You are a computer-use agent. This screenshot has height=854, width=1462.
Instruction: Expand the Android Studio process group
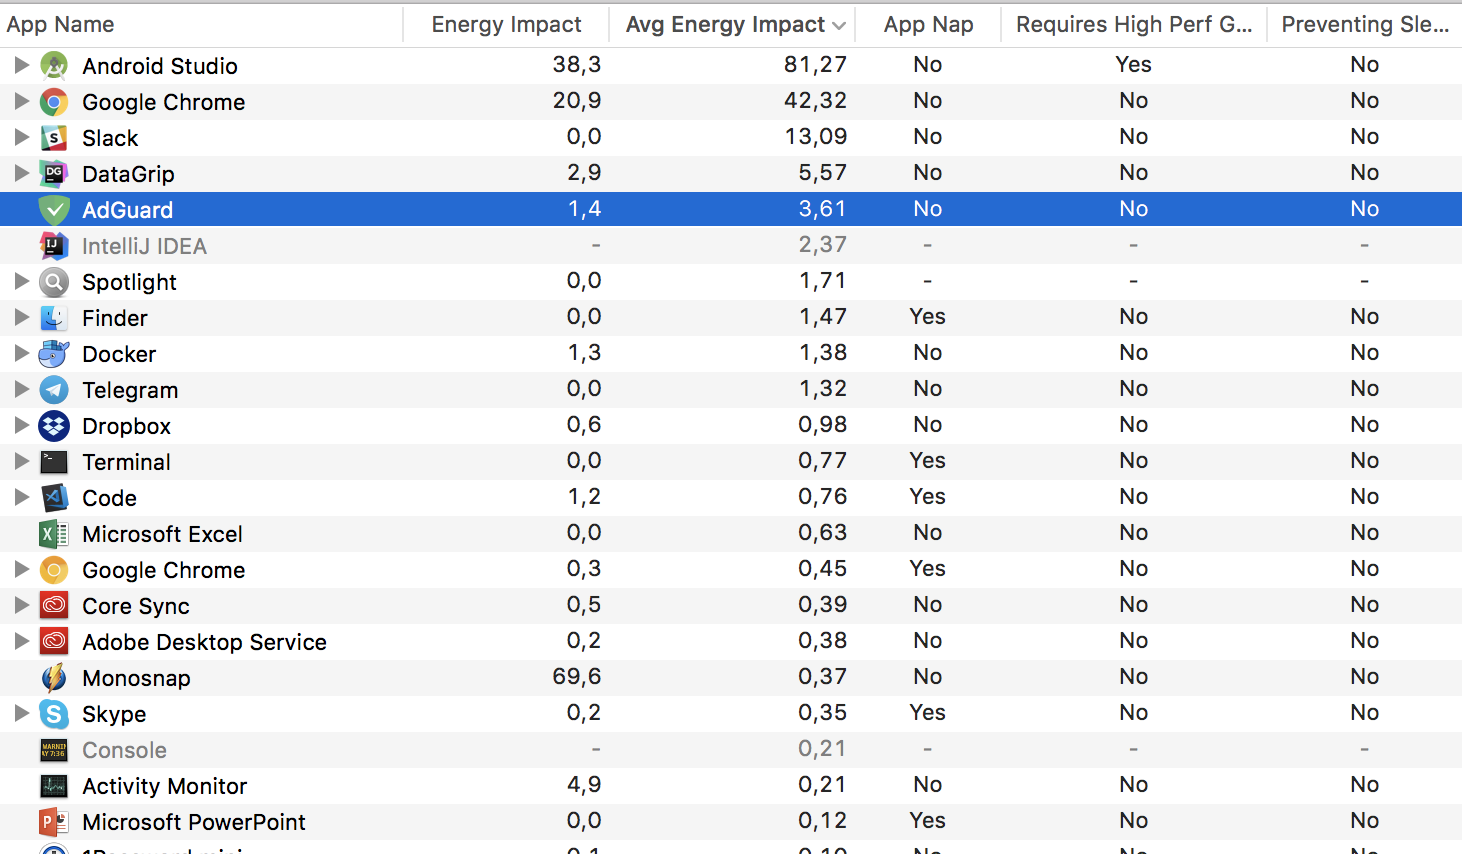click(x=21, y=65)
